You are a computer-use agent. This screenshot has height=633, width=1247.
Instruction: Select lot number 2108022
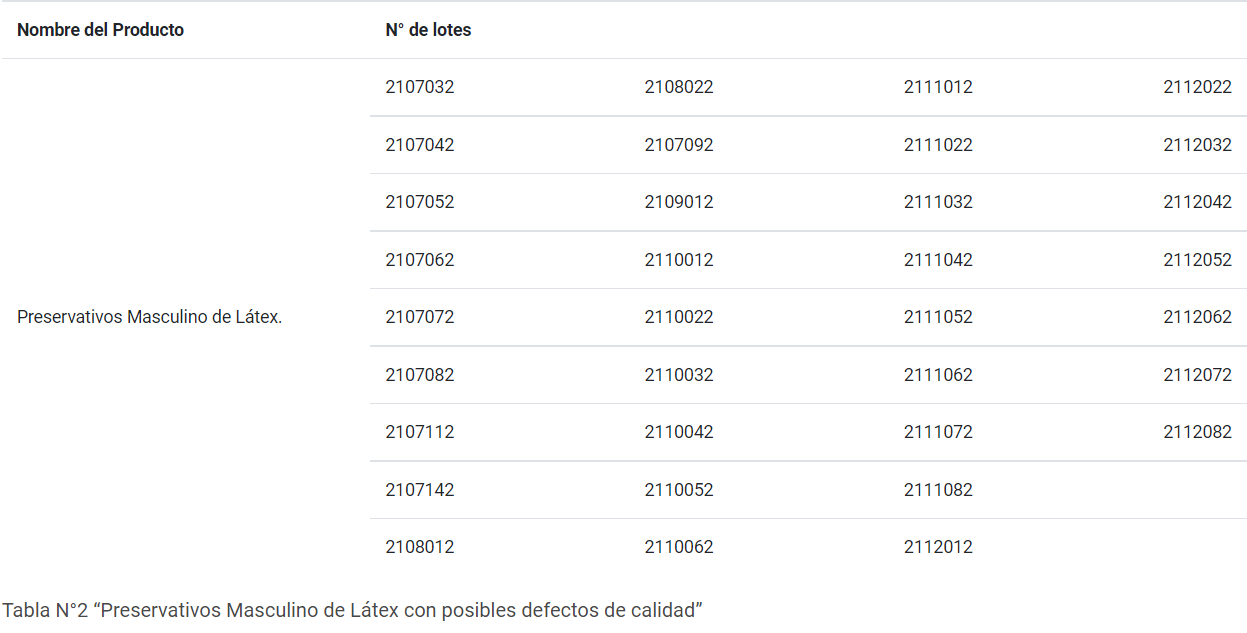click(679, 87)
